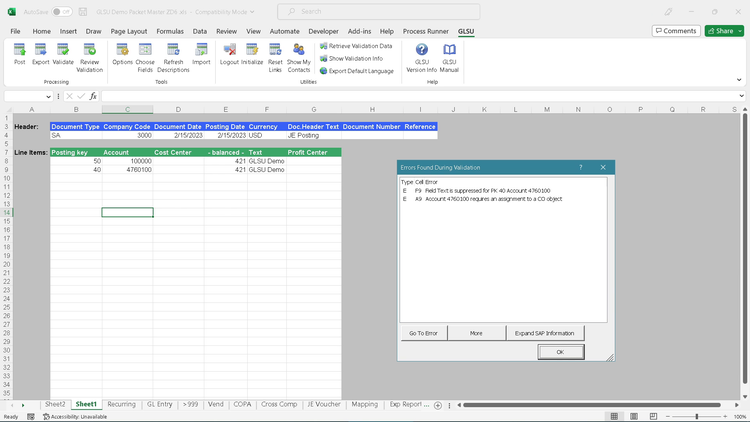Open GLSU Options
750x422 pixels.
(122, 54)
